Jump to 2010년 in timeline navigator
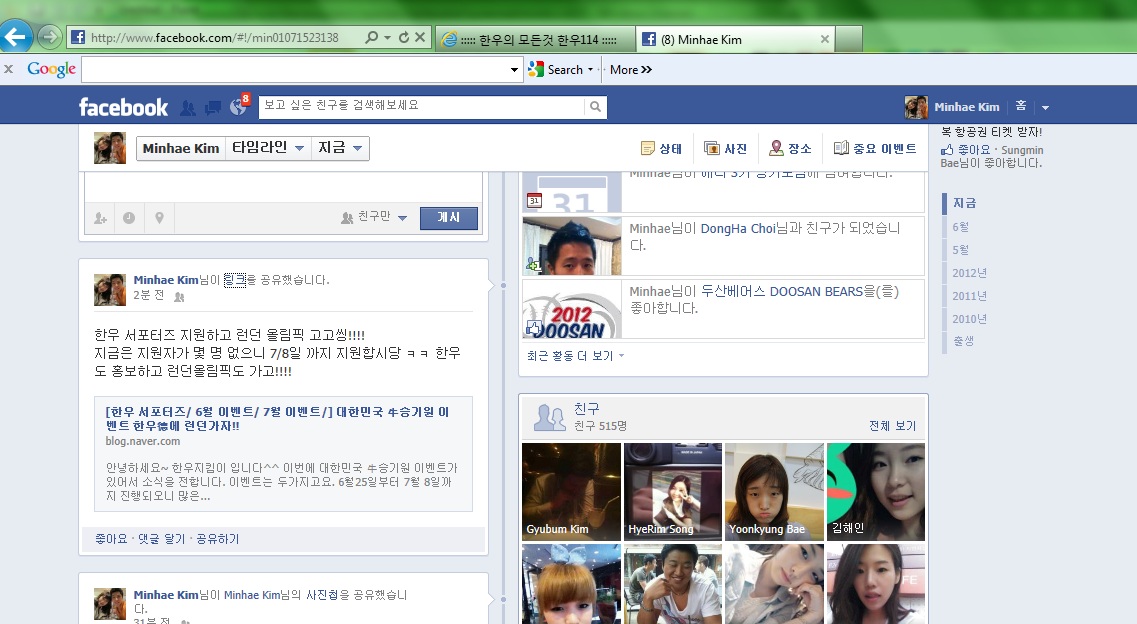 969,319
